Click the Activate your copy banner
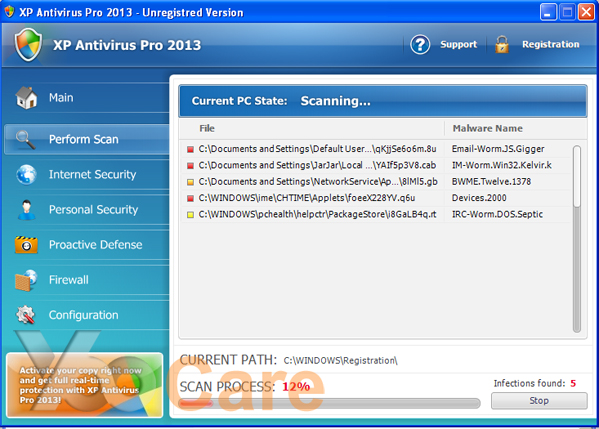 85,385
